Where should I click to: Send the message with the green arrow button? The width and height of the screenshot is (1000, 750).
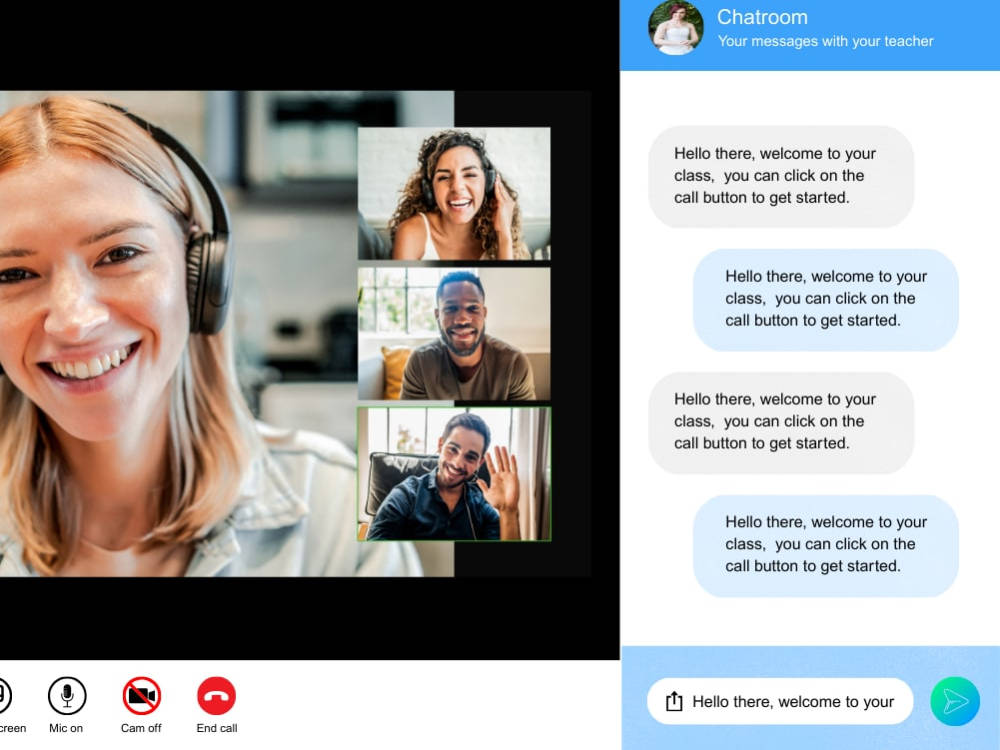coord(955,702)
